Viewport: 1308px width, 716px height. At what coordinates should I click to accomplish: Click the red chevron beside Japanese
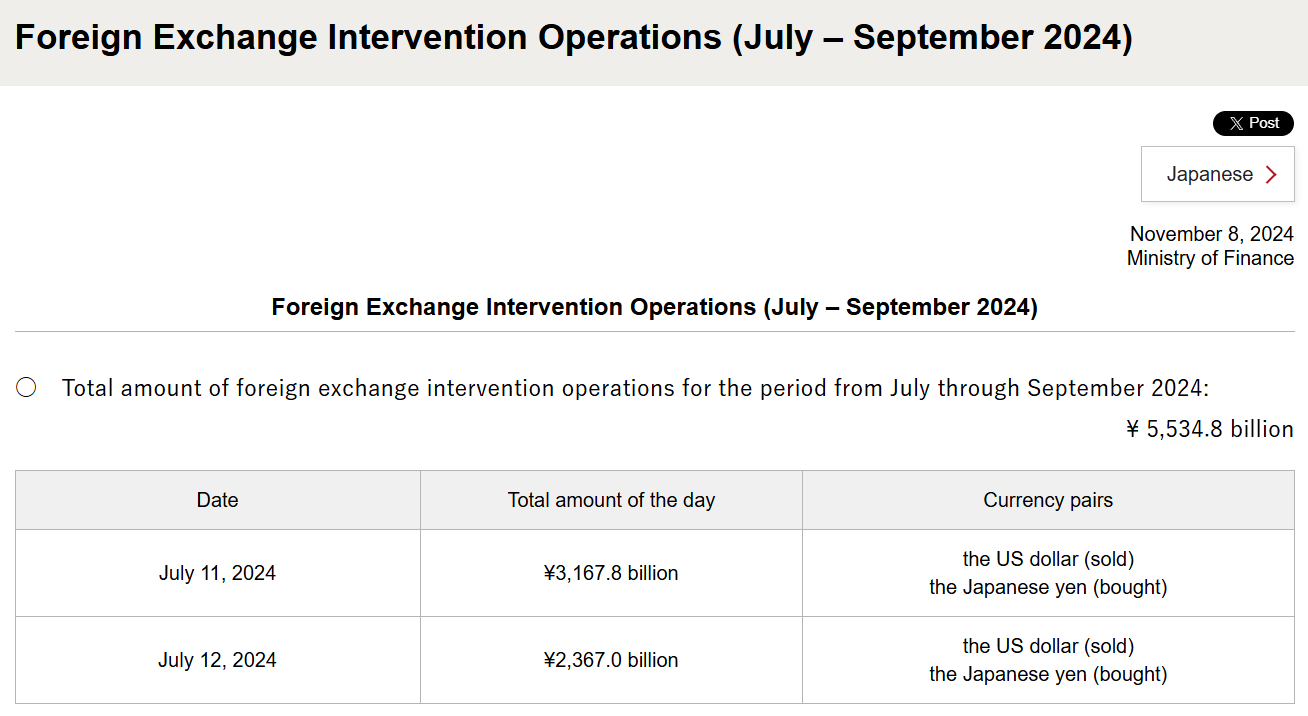point(1271,174)
